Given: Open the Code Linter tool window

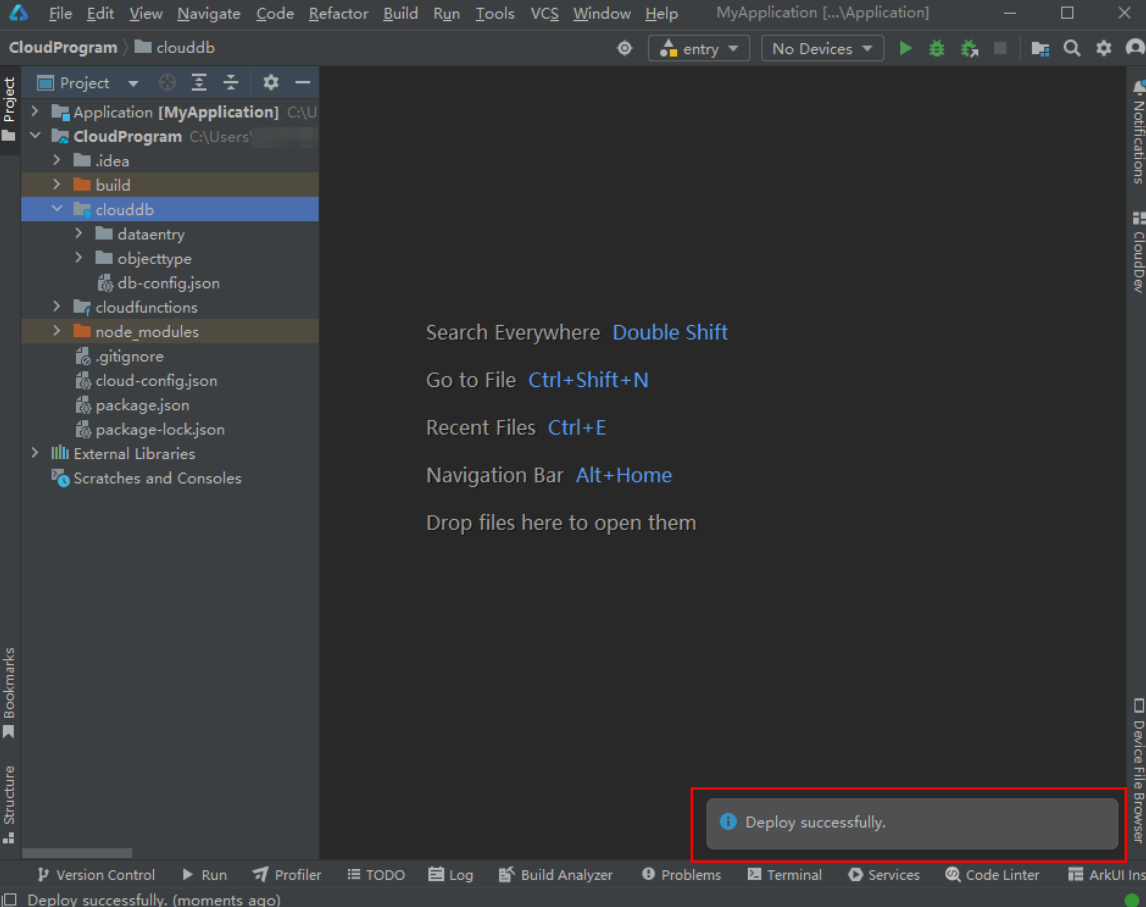Looking at the screenshot, I should tap(992, 875).
